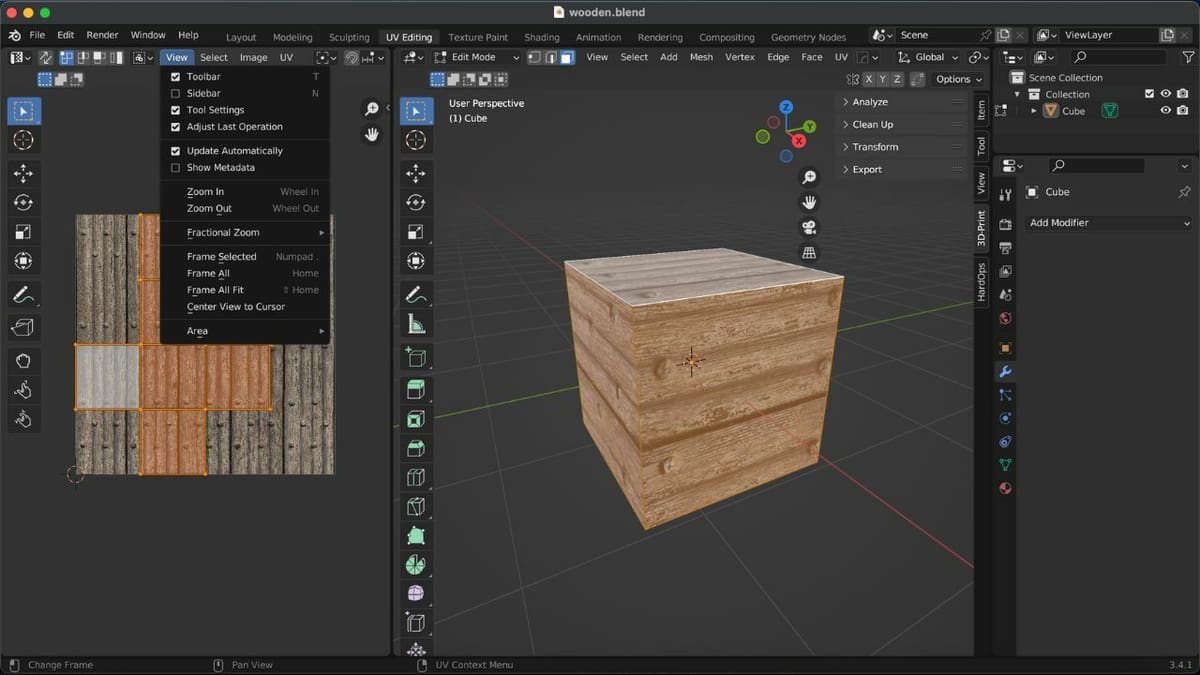The width and height of the screenshot is (1200, 675).
Task: Open Global transform orientation dropdown
Action: (928, 57)
